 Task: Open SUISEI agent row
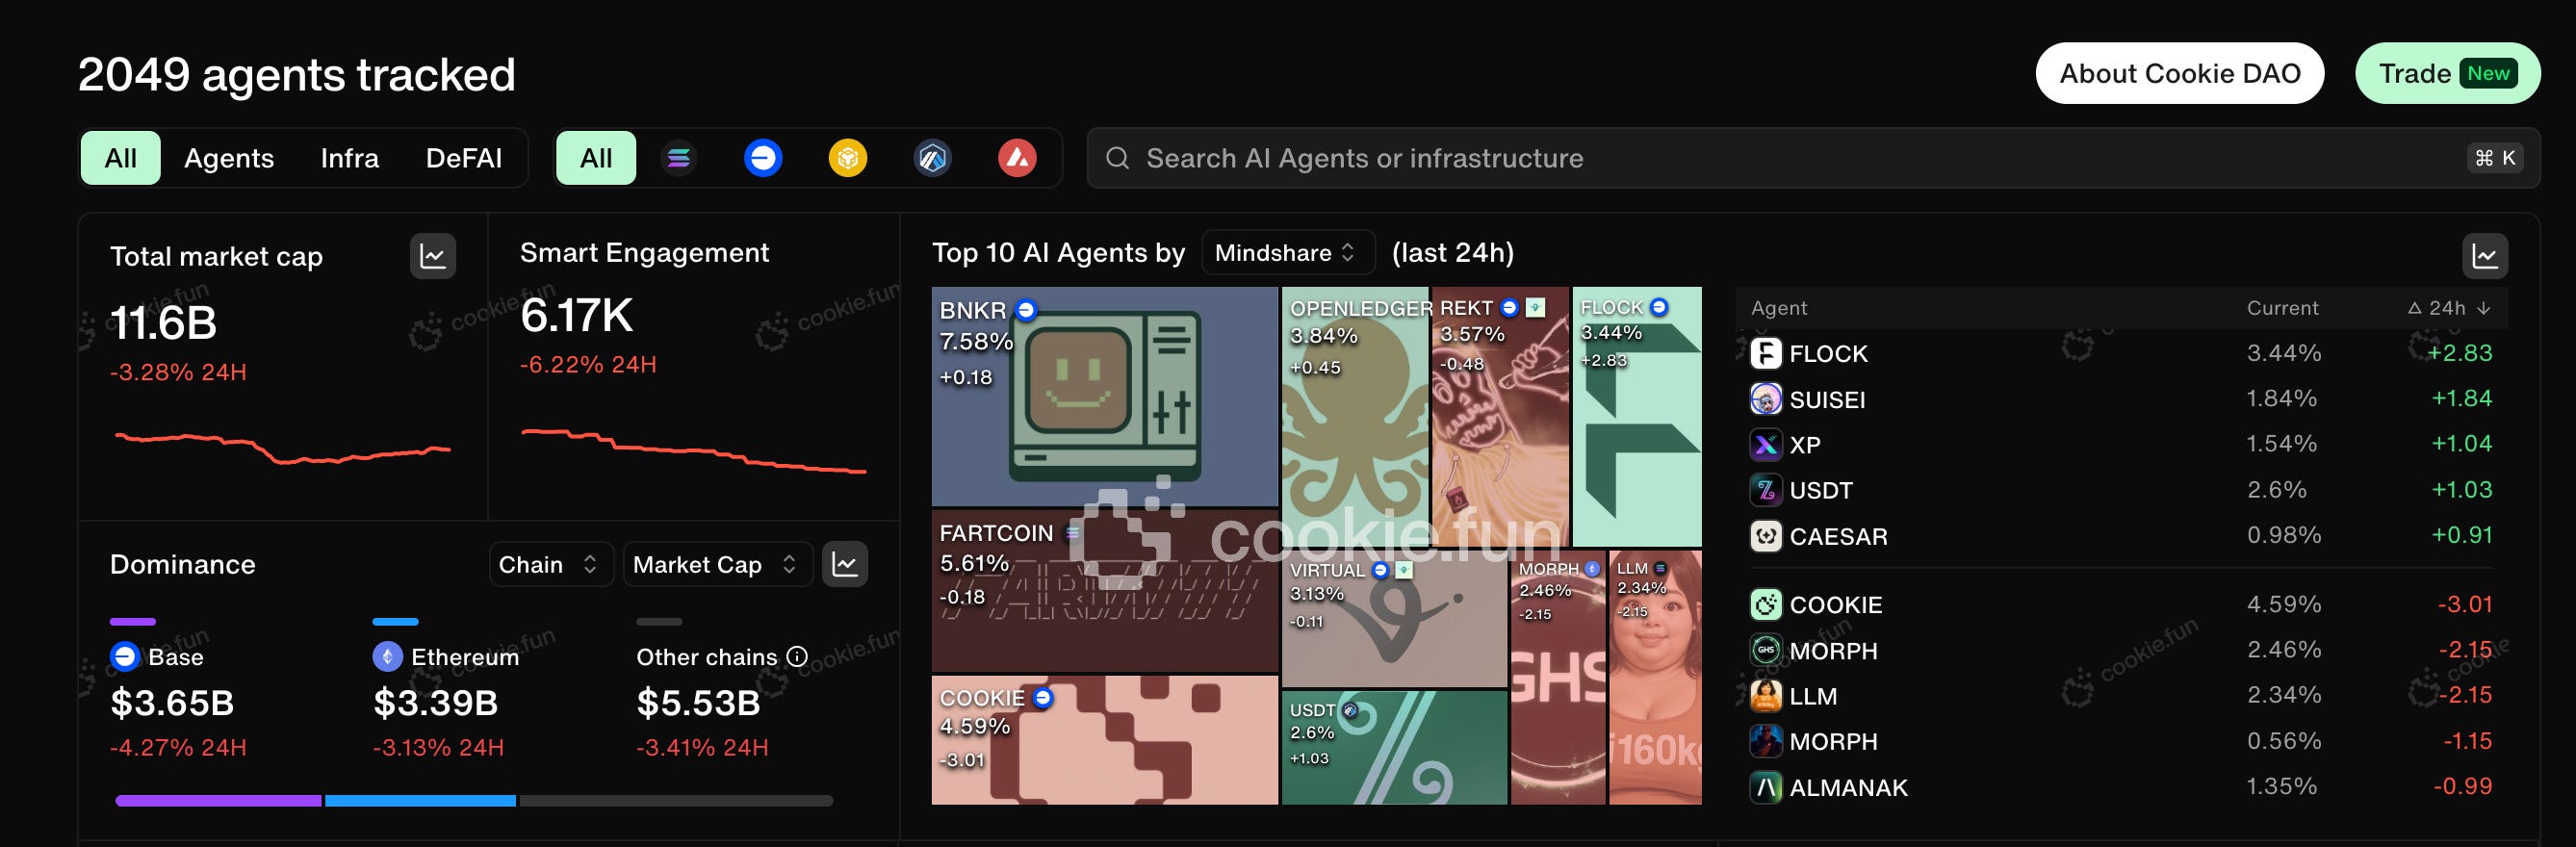[x=2121, y=399]
